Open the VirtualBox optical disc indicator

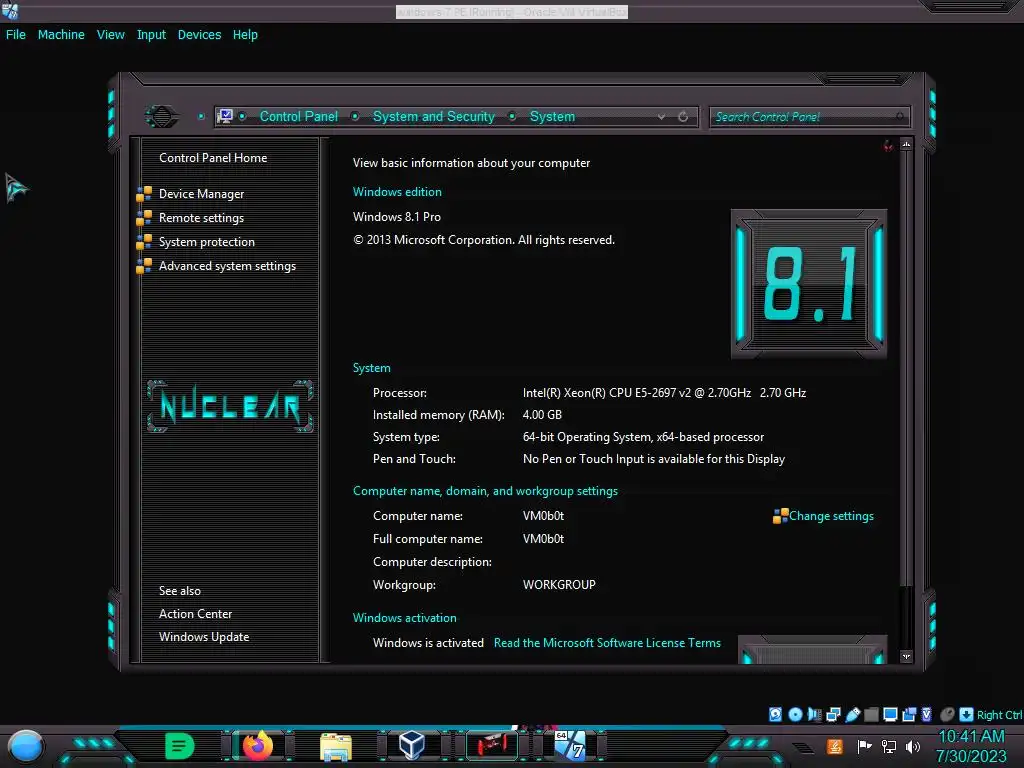795,714
